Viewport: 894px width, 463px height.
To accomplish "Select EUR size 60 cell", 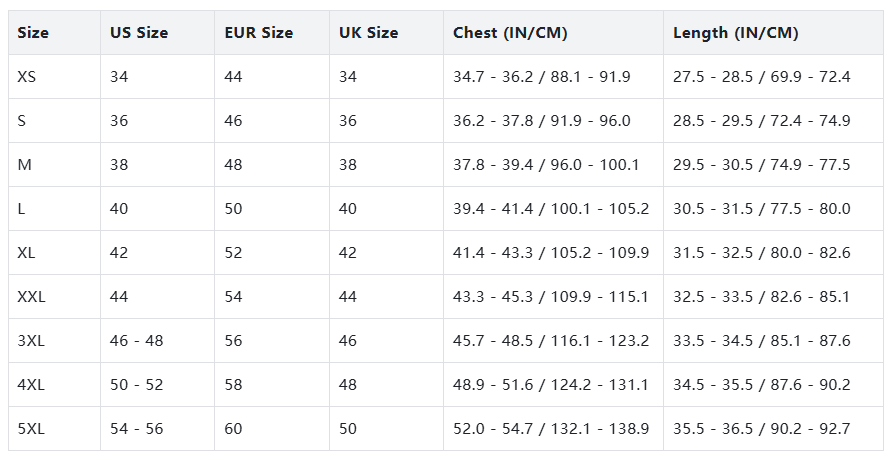I will (234, 429).
